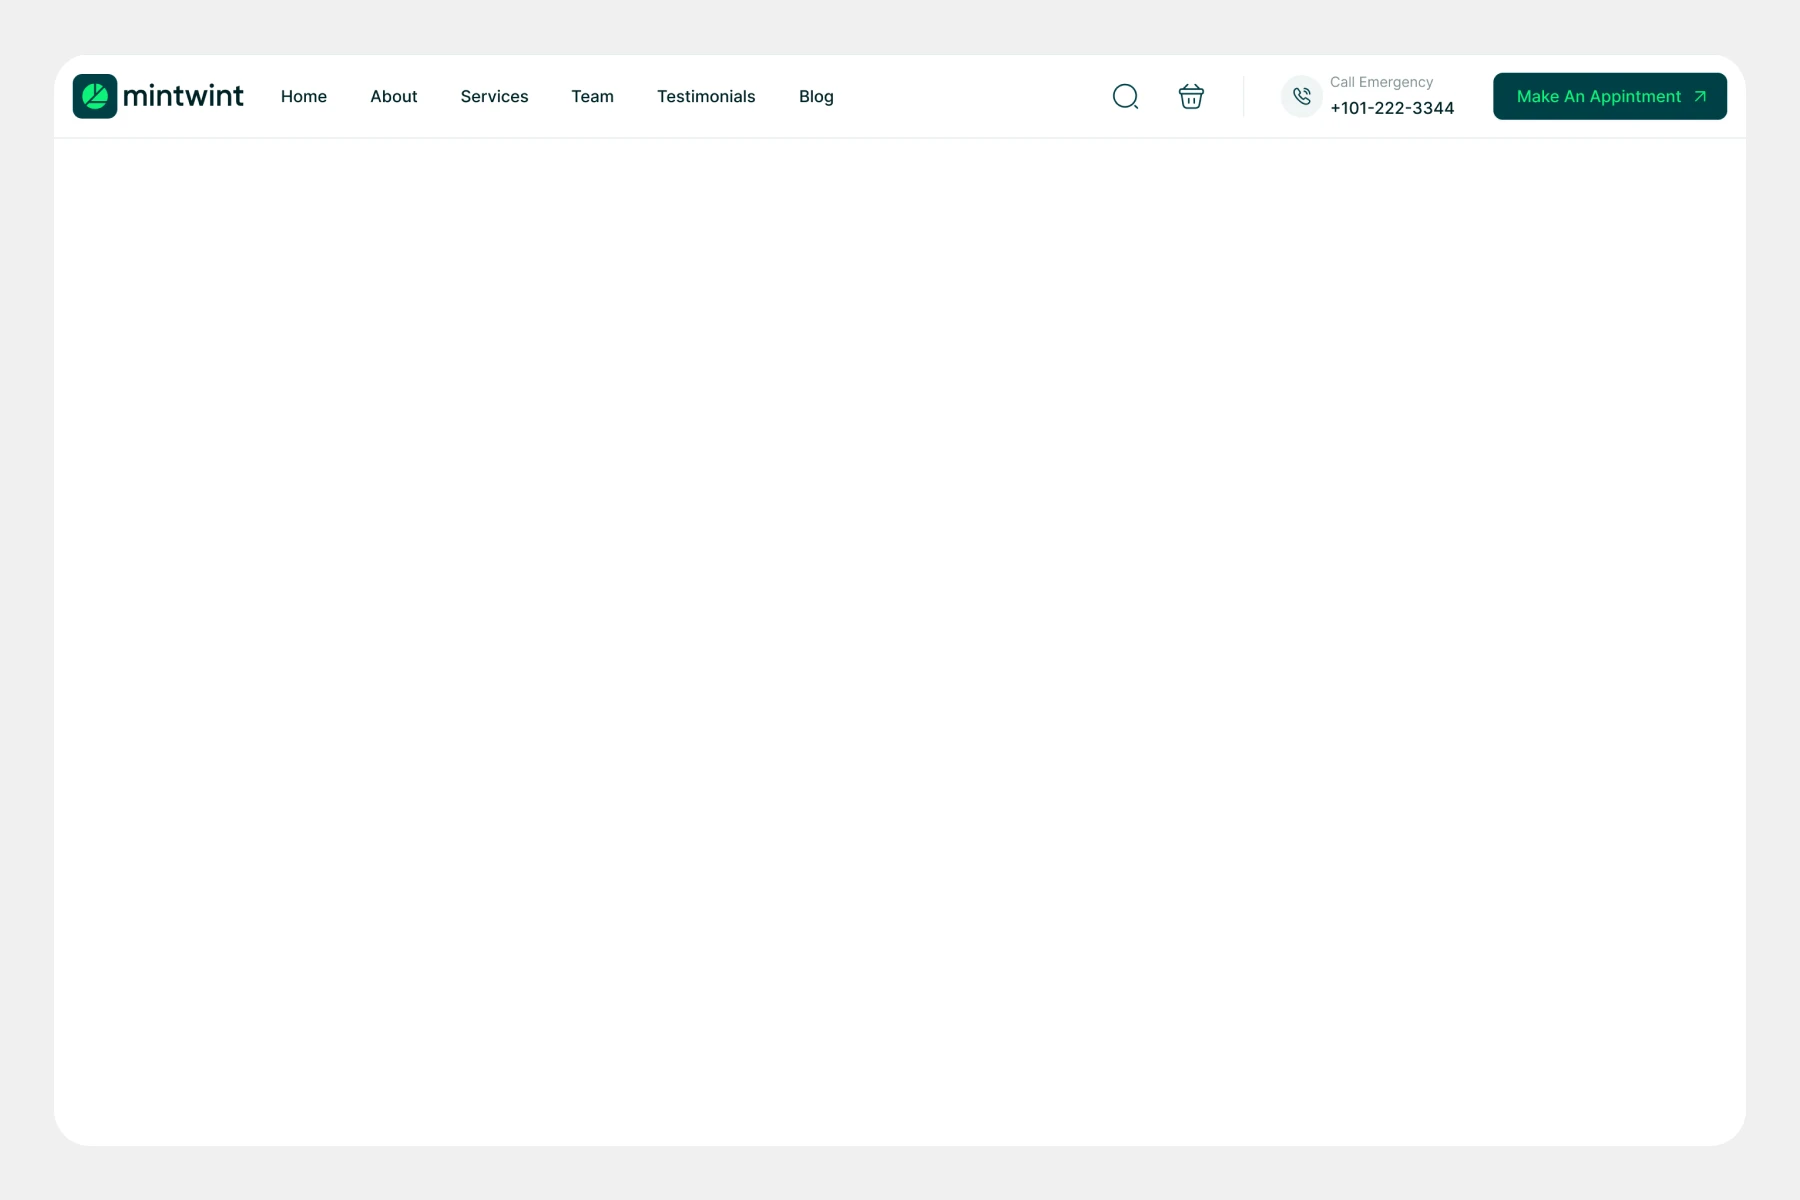Open the search magnifier icon

click(x=1125, y=96)
